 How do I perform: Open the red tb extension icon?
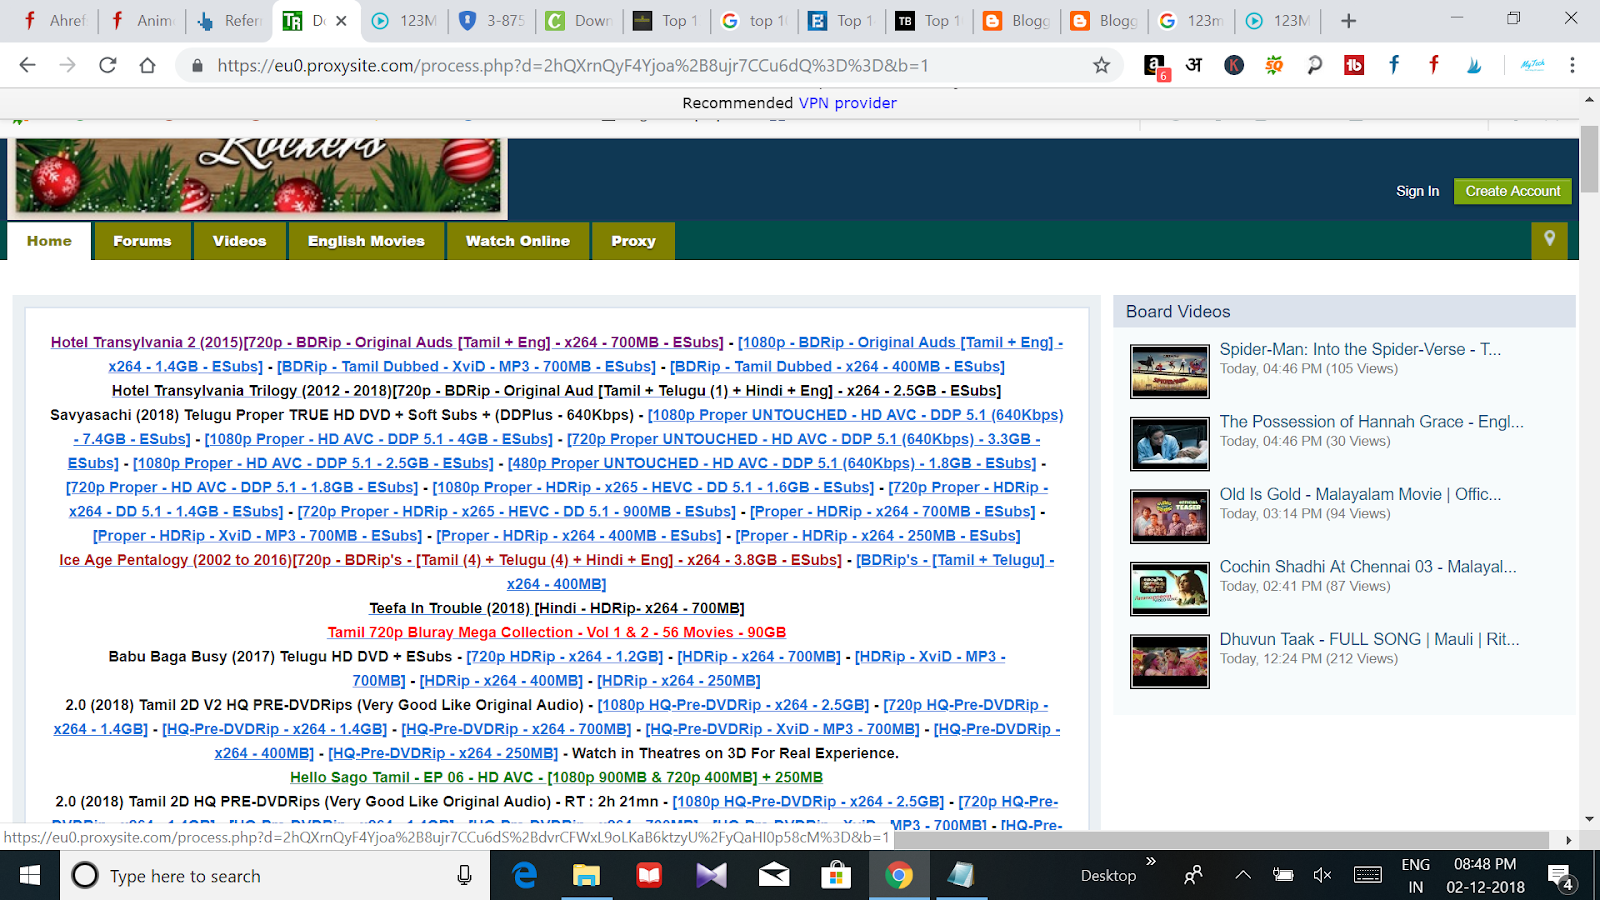click(x=1354, y=65)
